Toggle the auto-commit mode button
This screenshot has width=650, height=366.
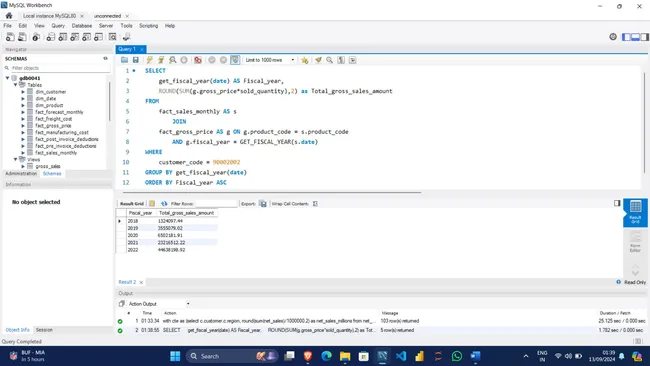tap(235, 60)
